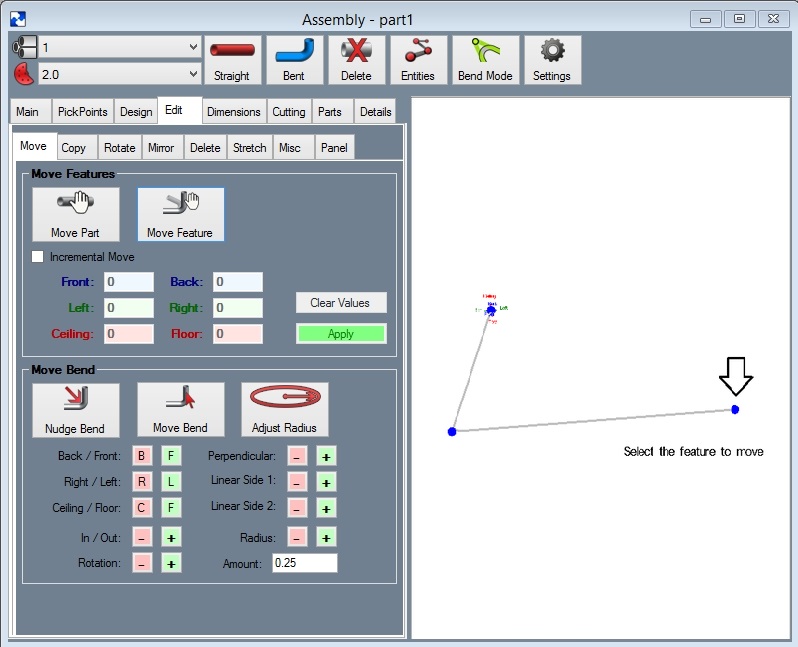Click the Amount input field
Viewport: 798px width, 647px height.
pyautogui.click(x=304, y=563)
